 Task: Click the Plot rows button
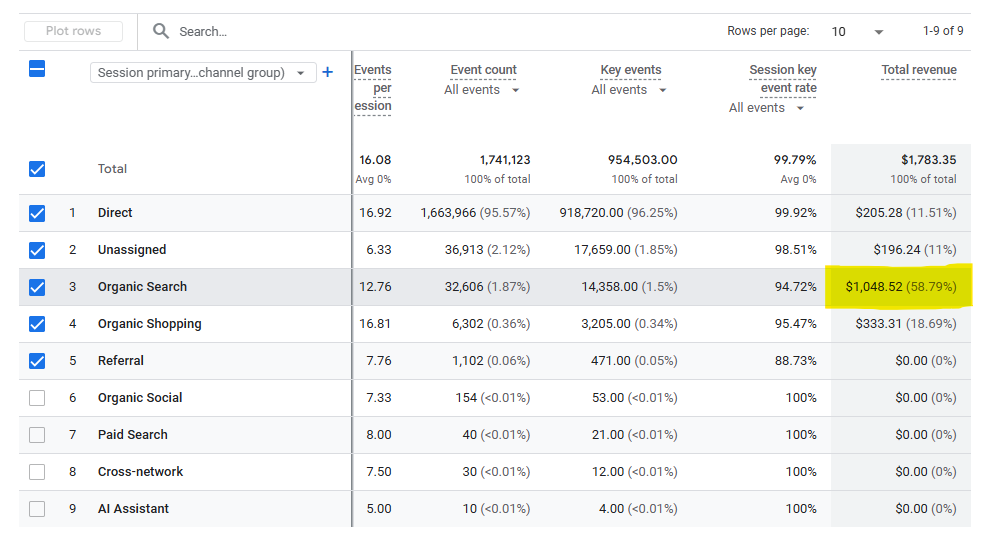(73, 31)
